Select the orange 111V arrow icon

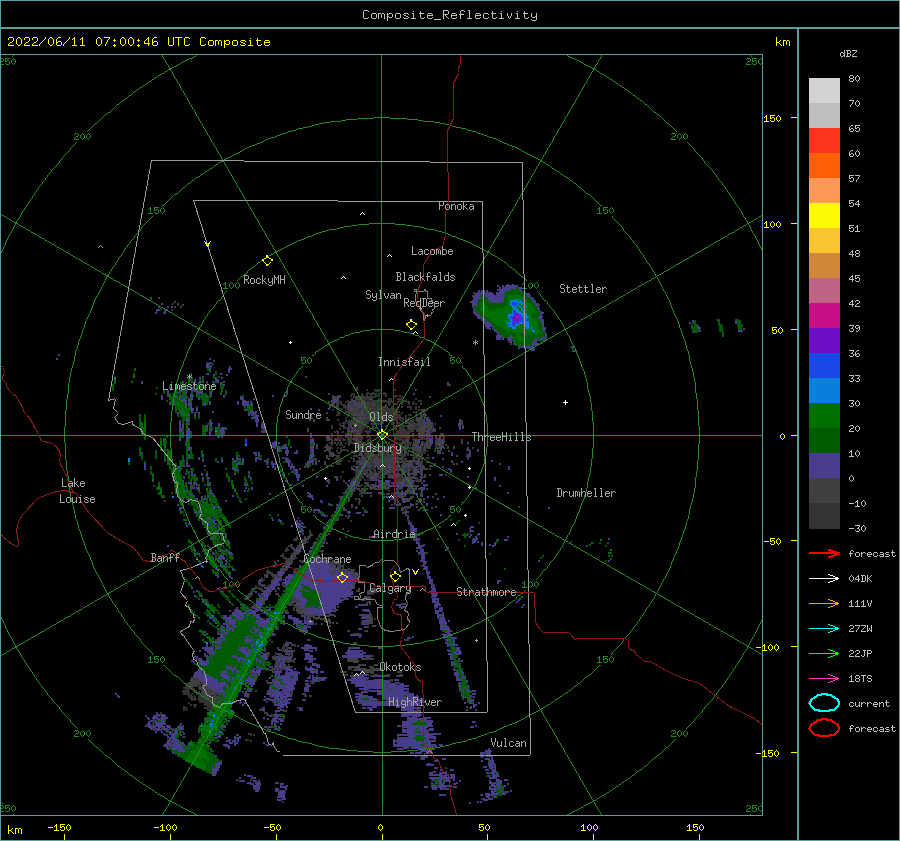point(824,603)
